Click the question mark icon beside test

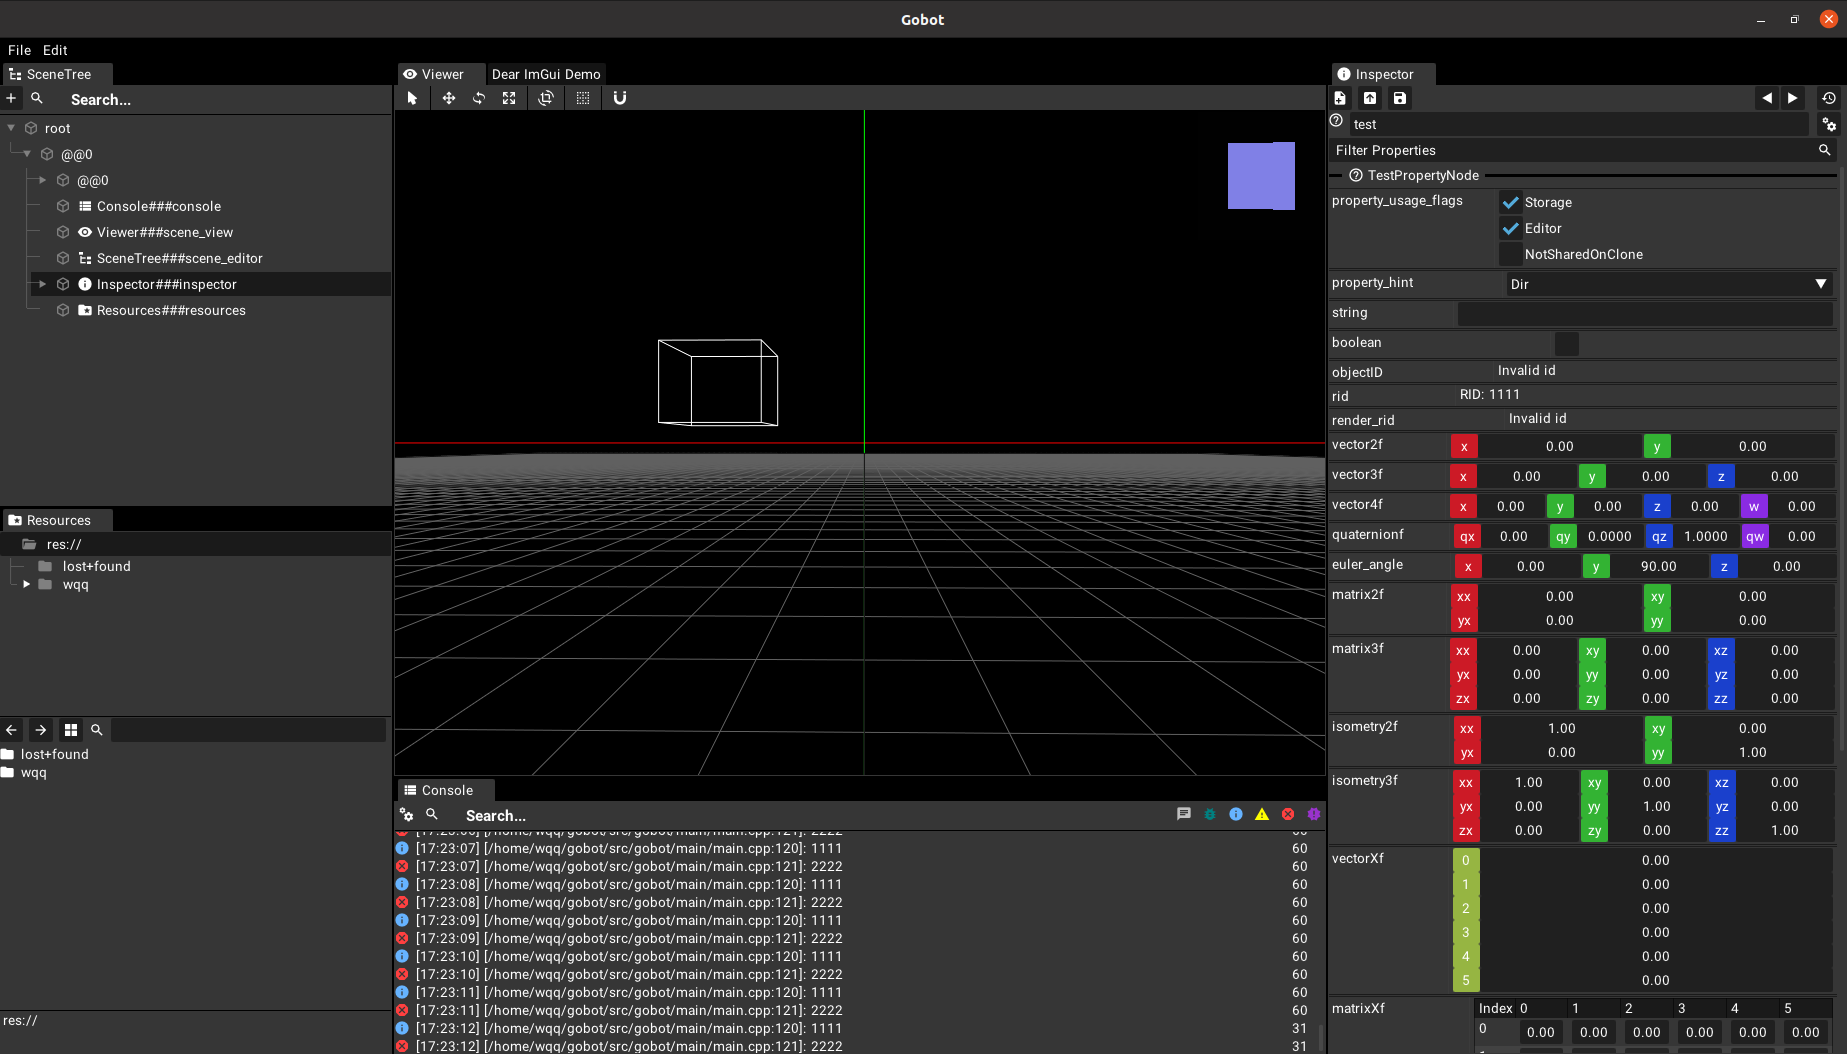tap(1336, 121)
